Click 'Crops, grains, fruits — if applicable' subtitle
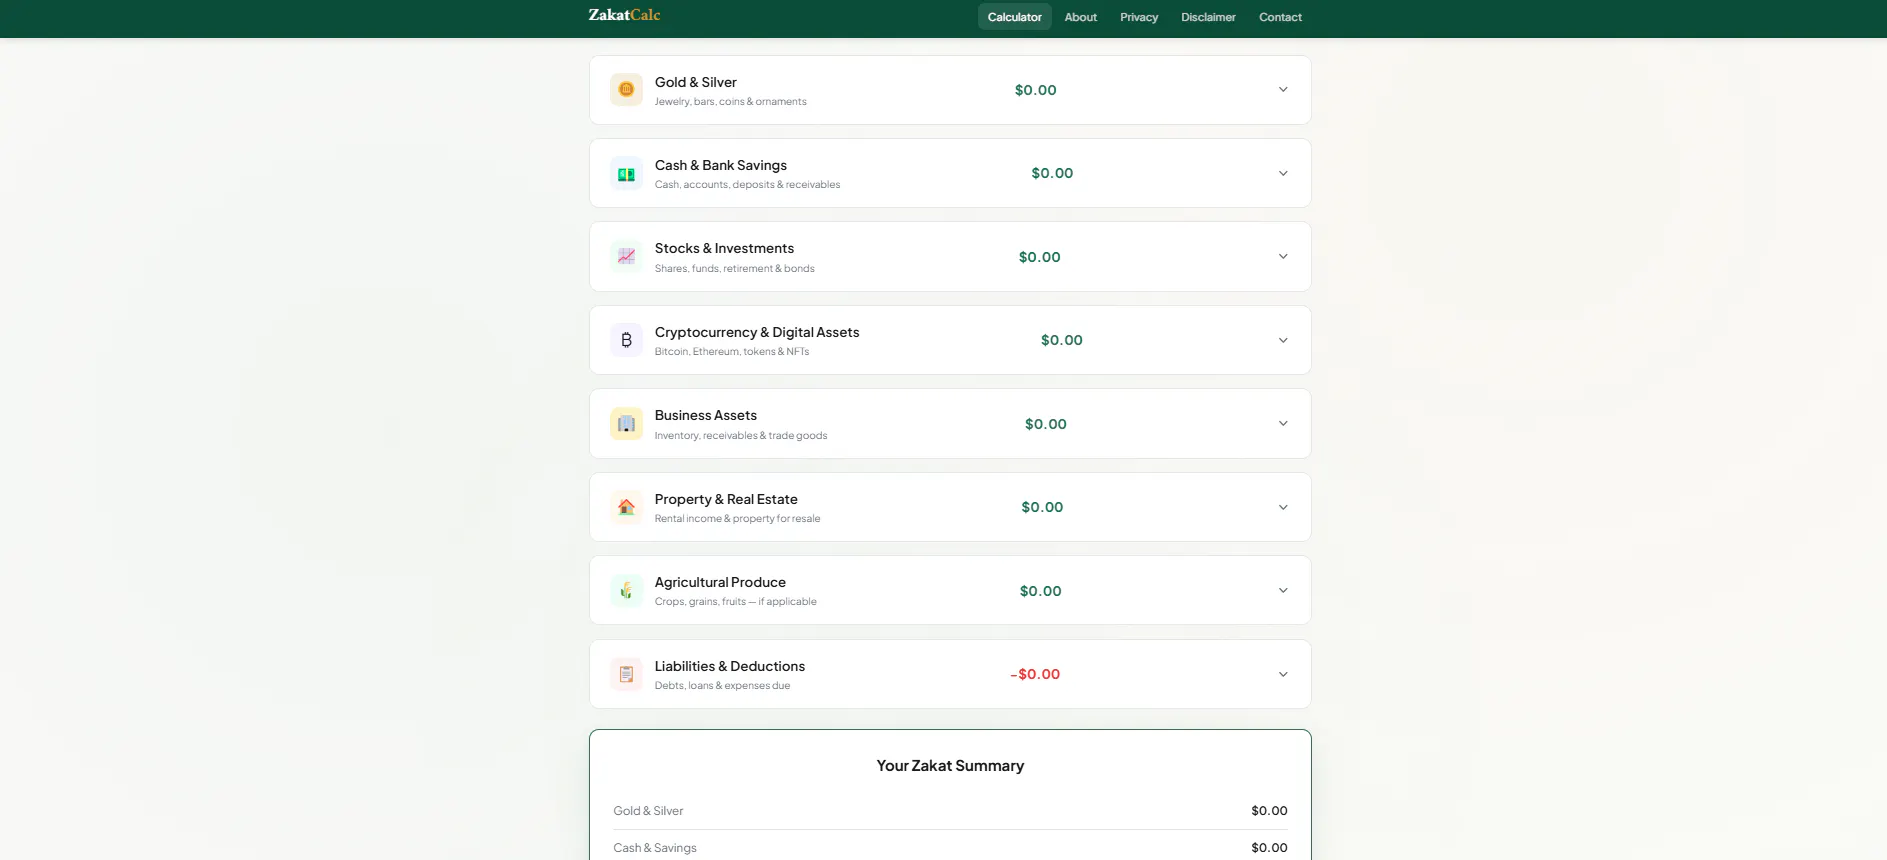The image size is (1887, 860). (x=735, y=602)
